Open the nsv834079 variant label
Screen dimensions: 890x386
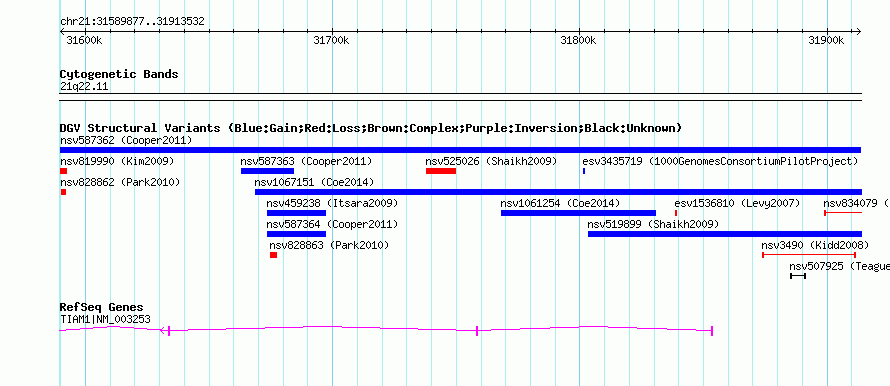pyautogui.click(x=857, y=203)
